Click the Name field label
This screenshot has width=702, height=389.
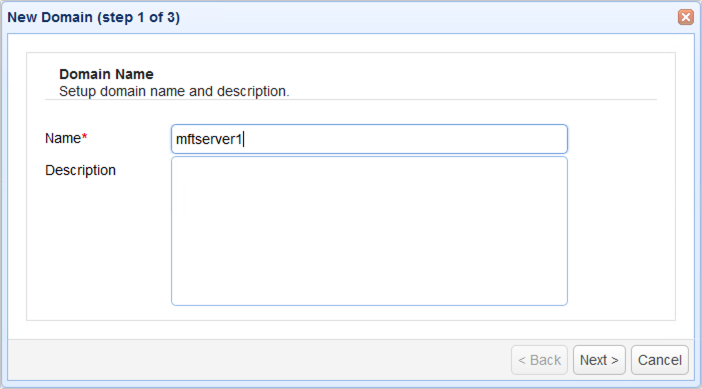[63, 138]
